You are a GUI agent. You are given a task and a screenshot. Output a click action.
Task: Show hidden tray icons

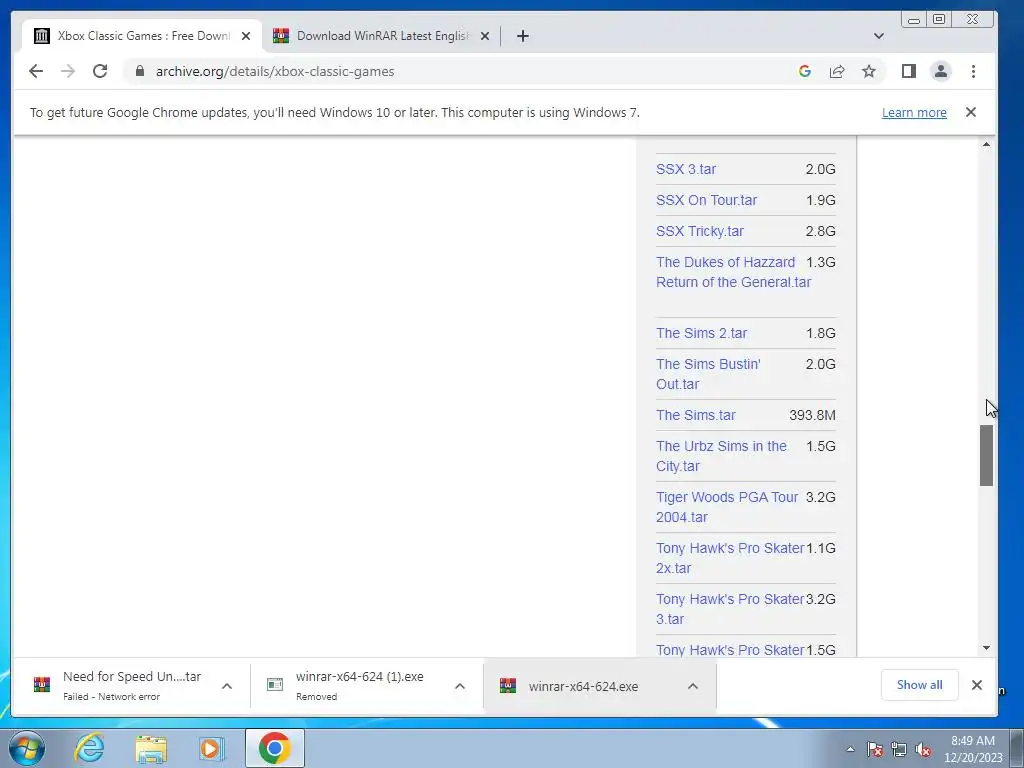(x=850, y=749)
